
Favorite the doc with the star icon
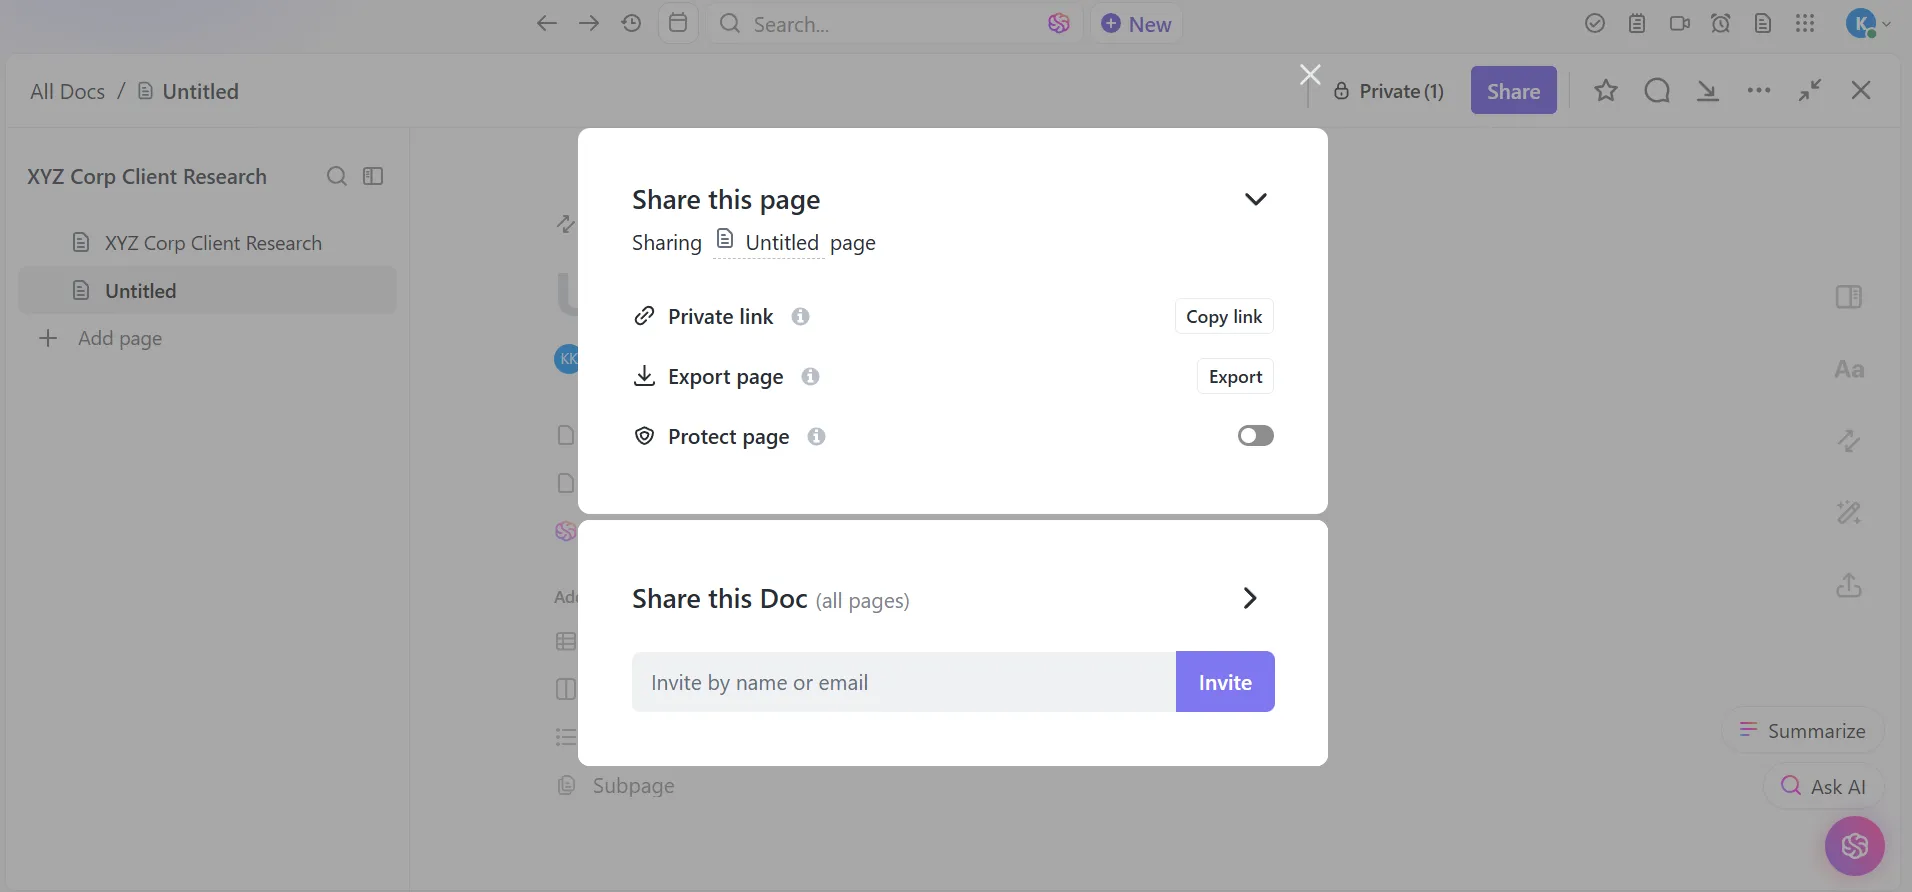(1606, 91)
